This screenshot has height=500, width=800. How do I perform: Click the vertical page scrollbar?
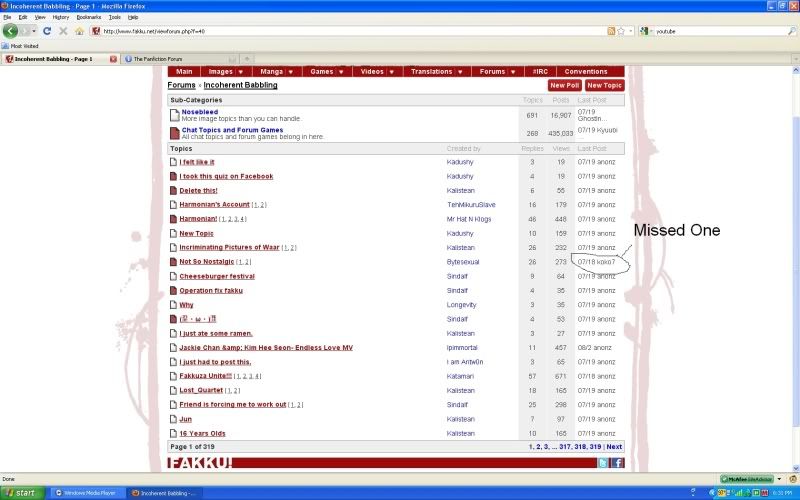(795, 270)
